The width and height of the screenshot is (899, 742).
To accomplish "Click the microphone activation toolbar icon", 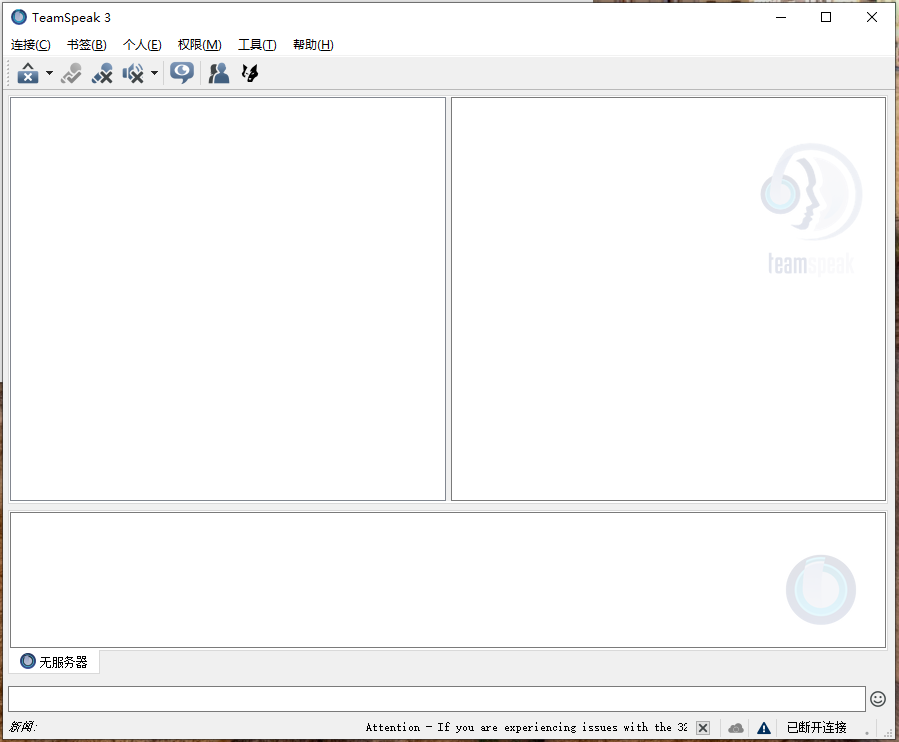I will (x=71, y=73).
